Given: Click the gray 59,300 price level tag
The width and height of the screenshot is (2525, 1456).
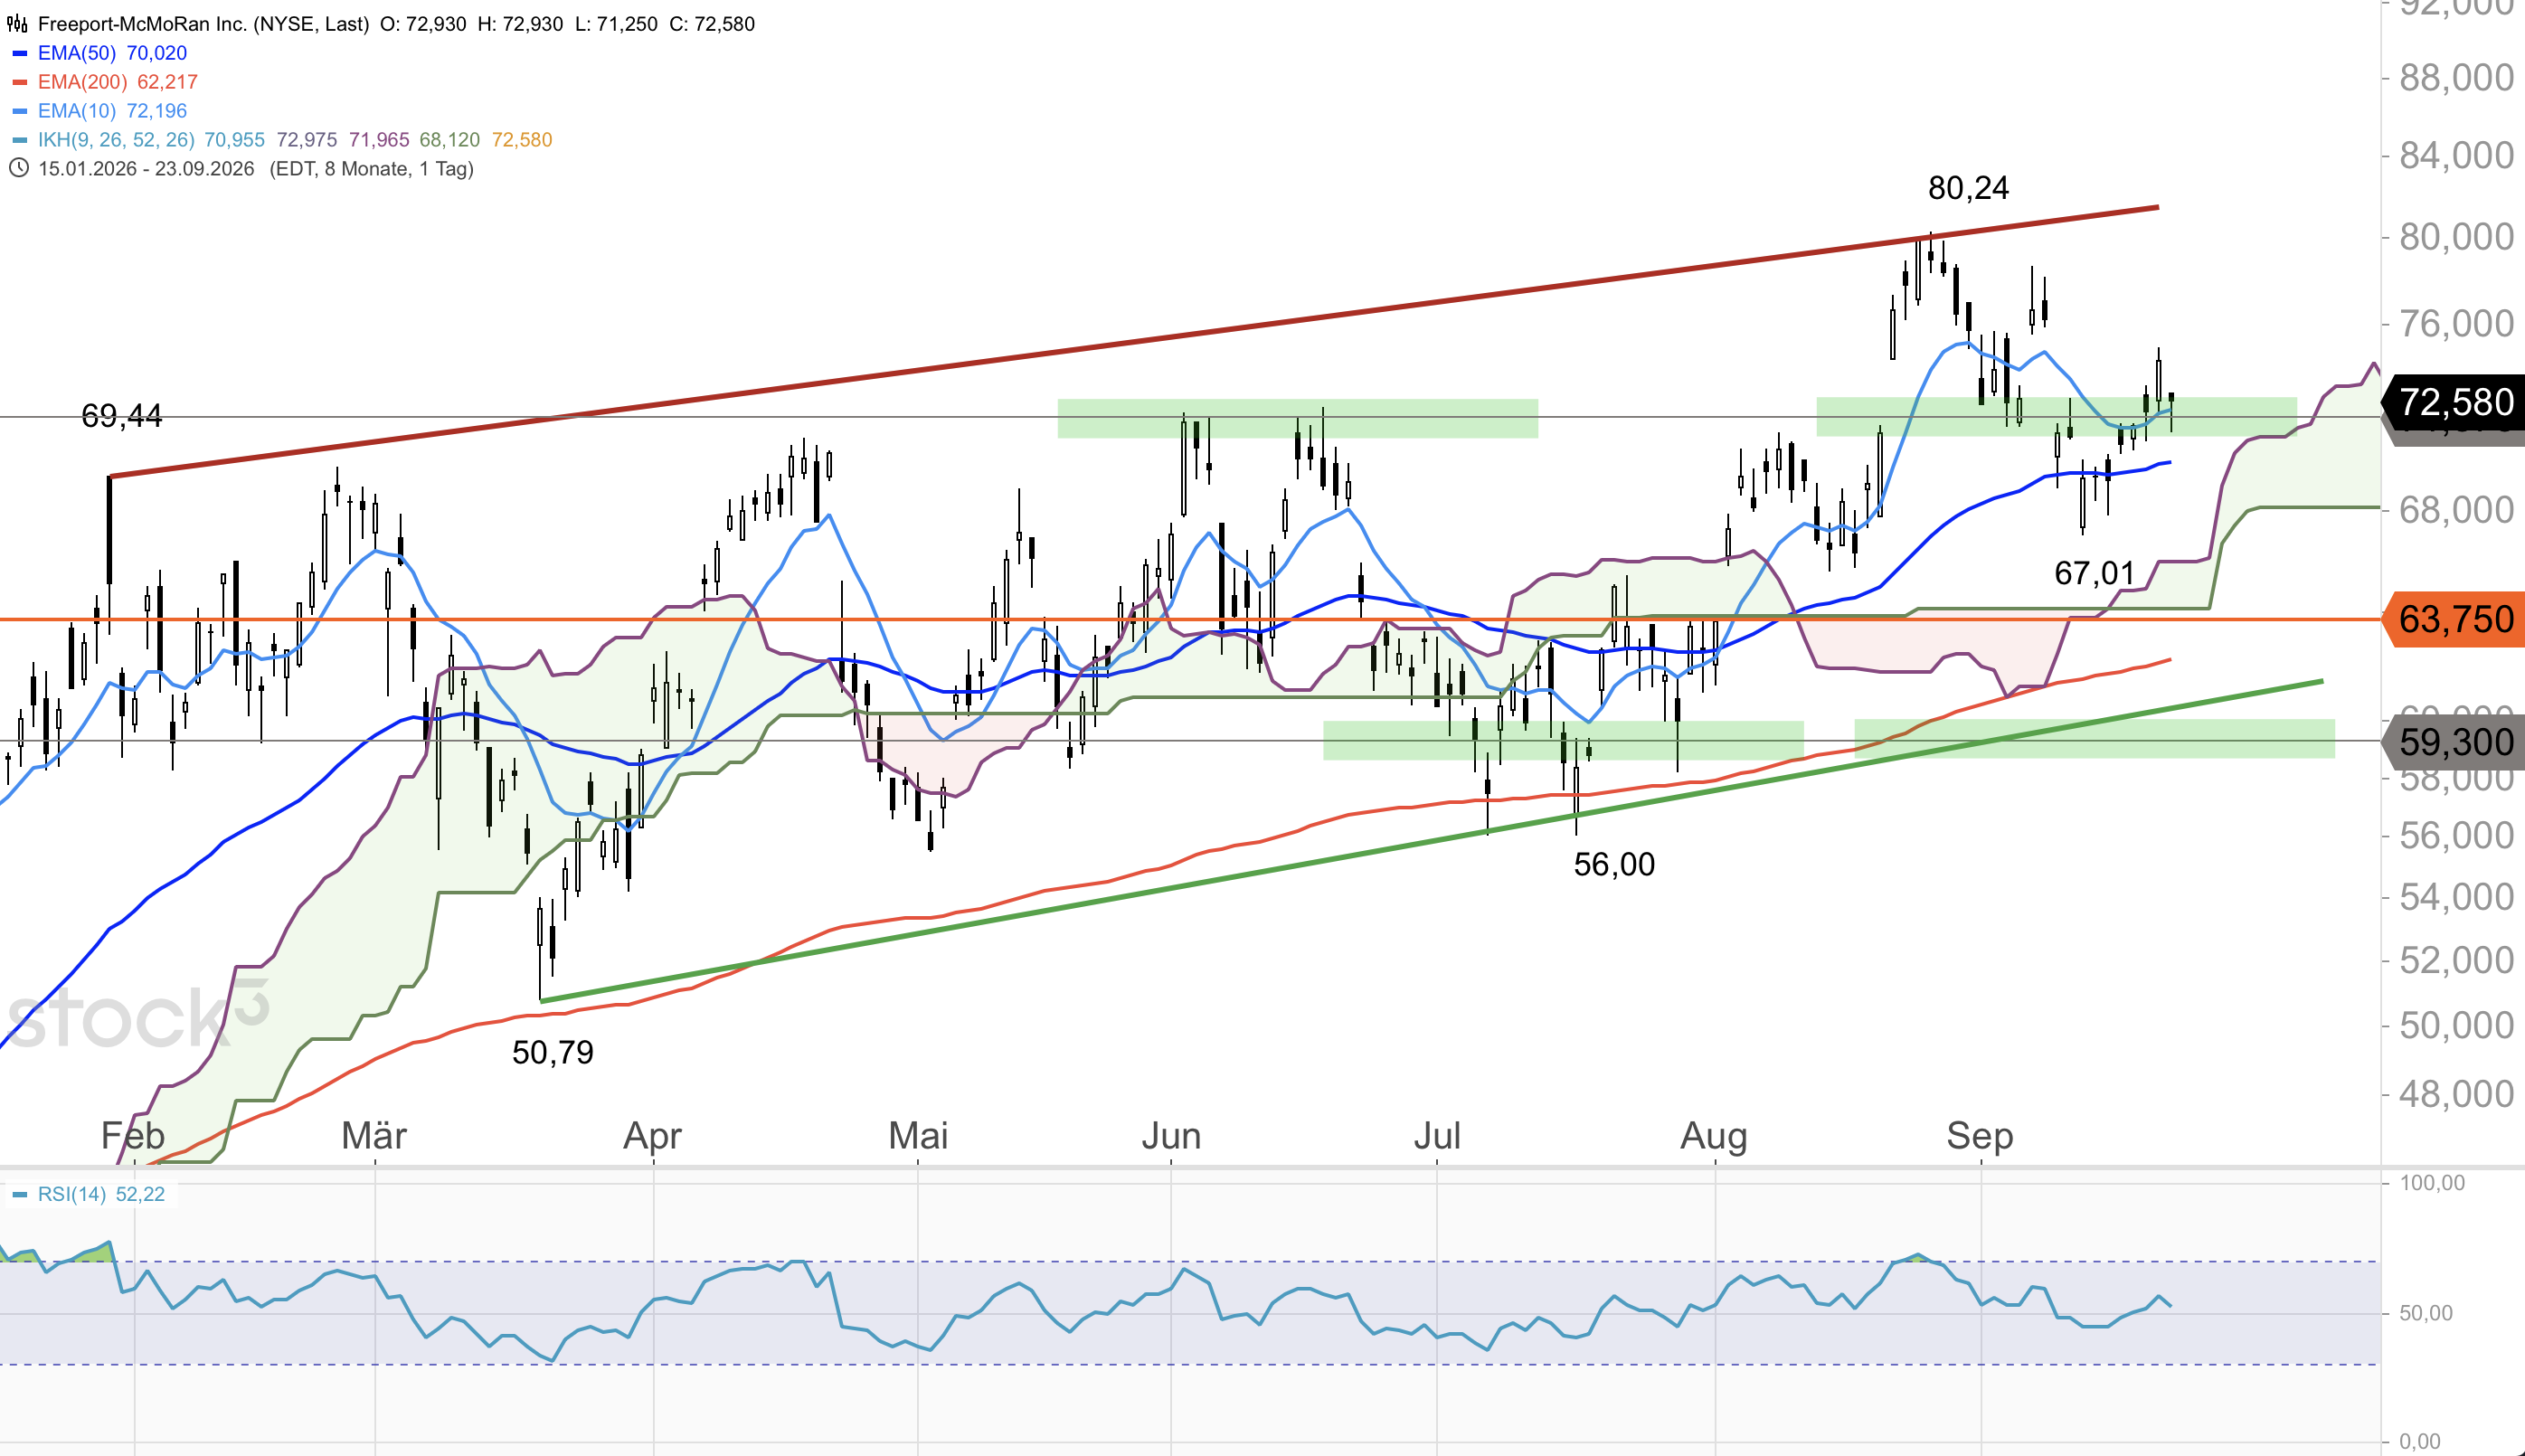Looking at the screenshot, I should [x=2455, y=742].
